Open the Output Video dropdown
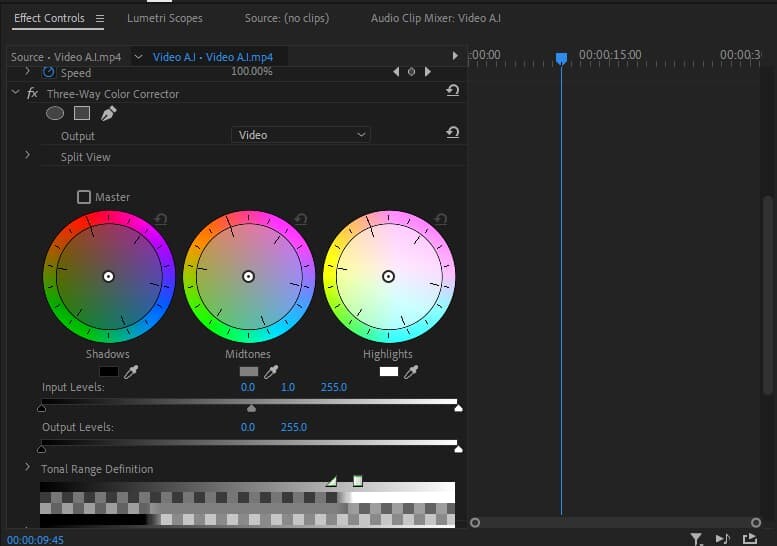This screenshot has height=546, width=777. 301,134
